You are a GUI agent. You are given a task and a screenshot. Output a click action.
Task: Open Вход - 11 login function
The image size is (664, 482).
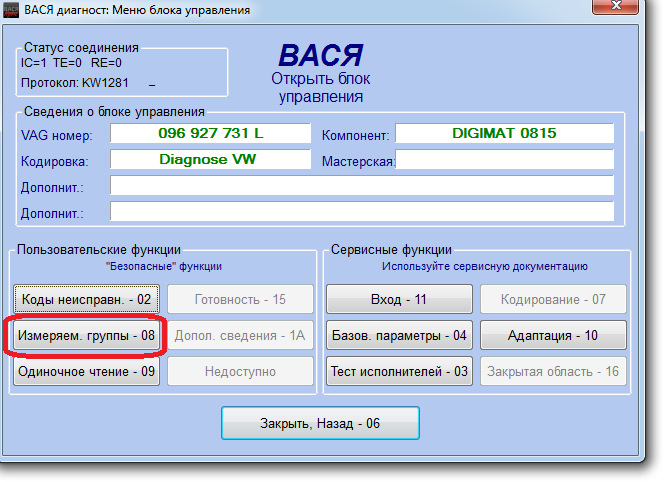[399, 299]
